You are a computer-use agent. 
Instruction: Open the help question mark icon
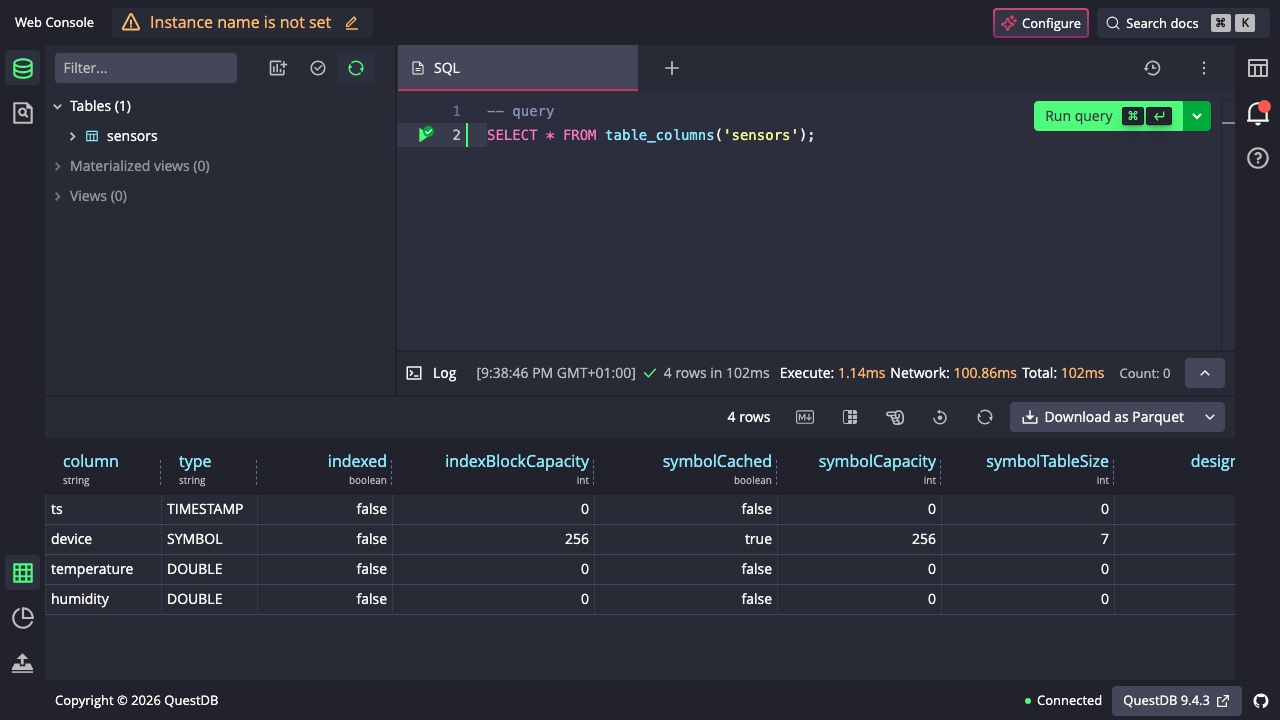(1257, 158)
